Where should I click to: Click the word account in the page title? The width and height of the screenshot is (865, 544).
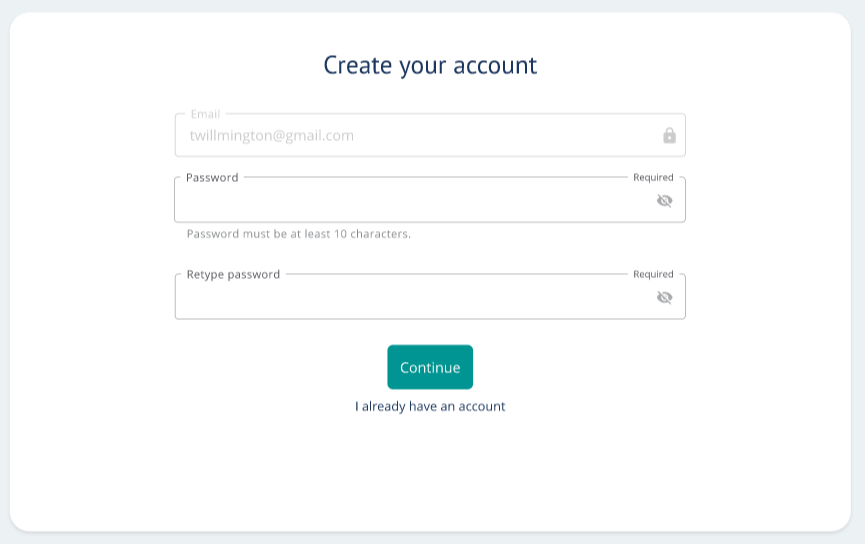click(x=495, y=66)
